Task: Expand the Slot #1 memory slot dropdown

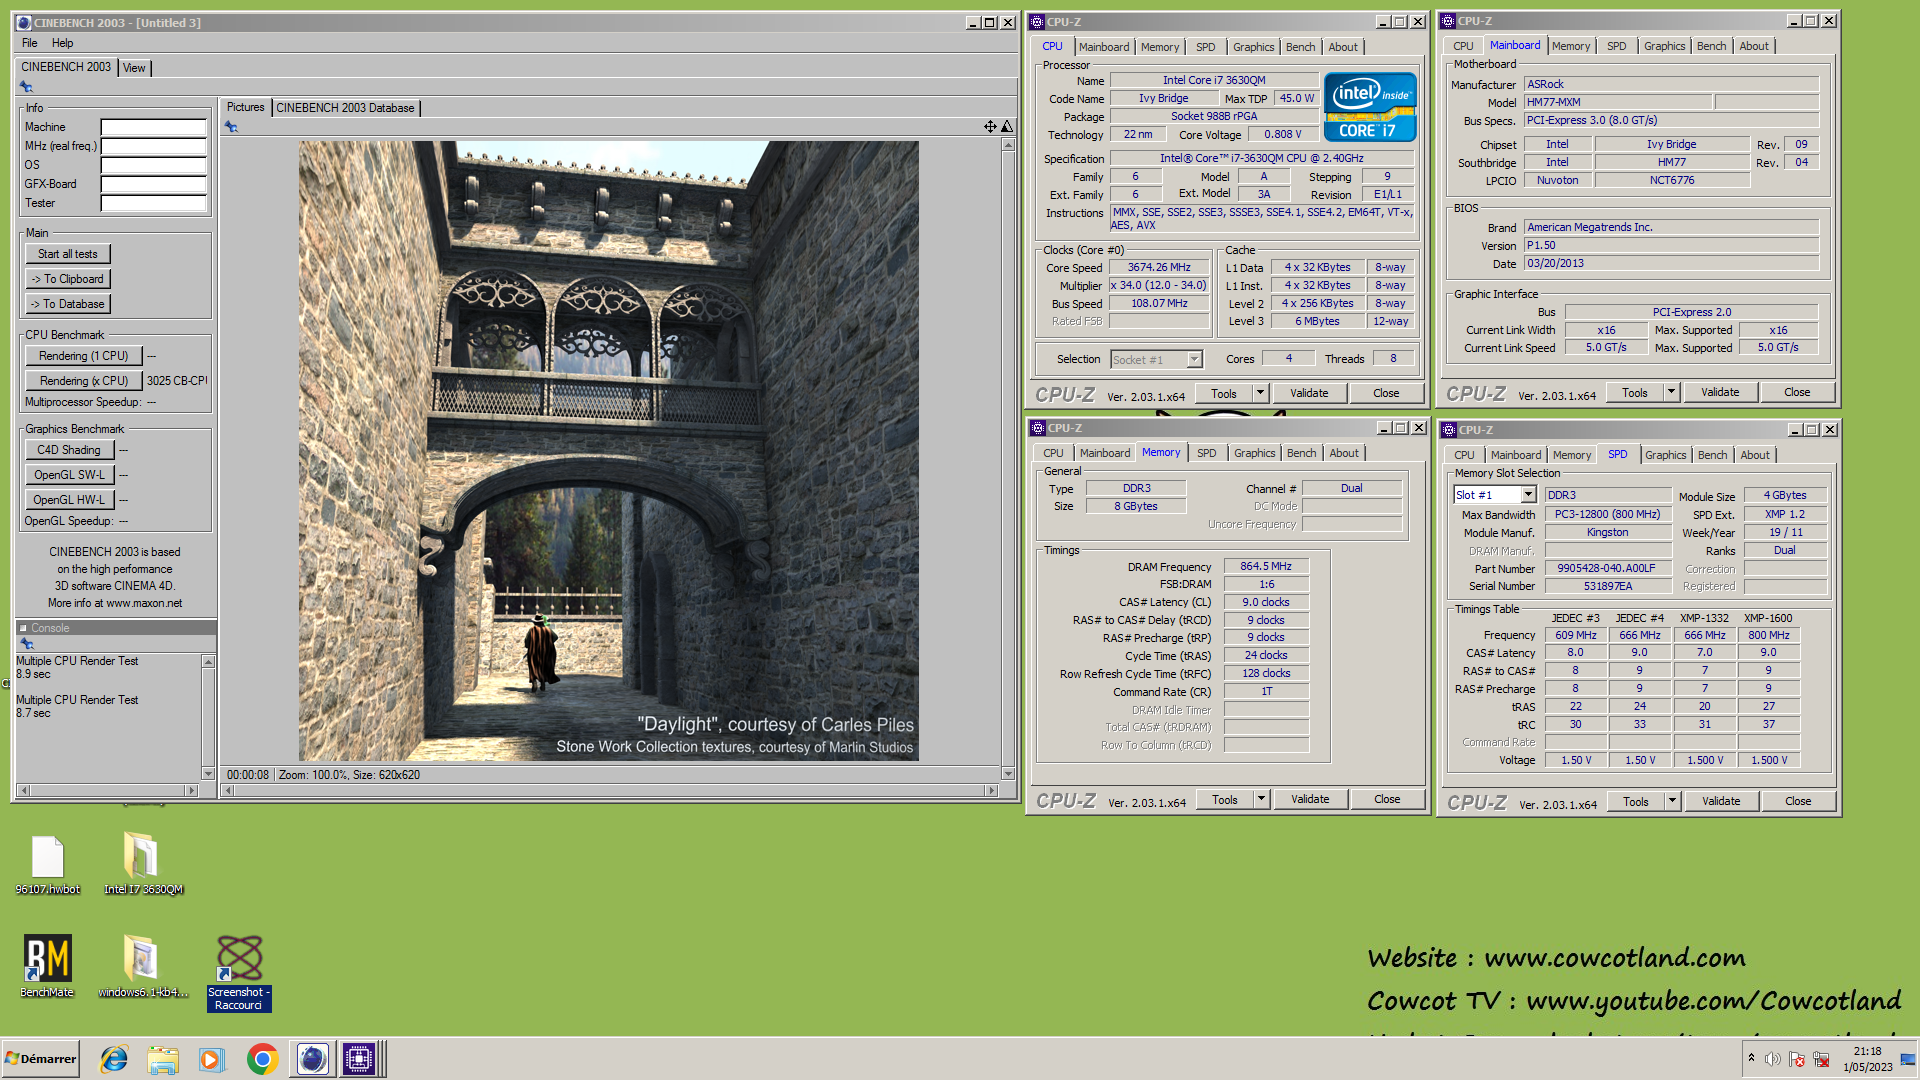Action: [x=1528, y=495]
